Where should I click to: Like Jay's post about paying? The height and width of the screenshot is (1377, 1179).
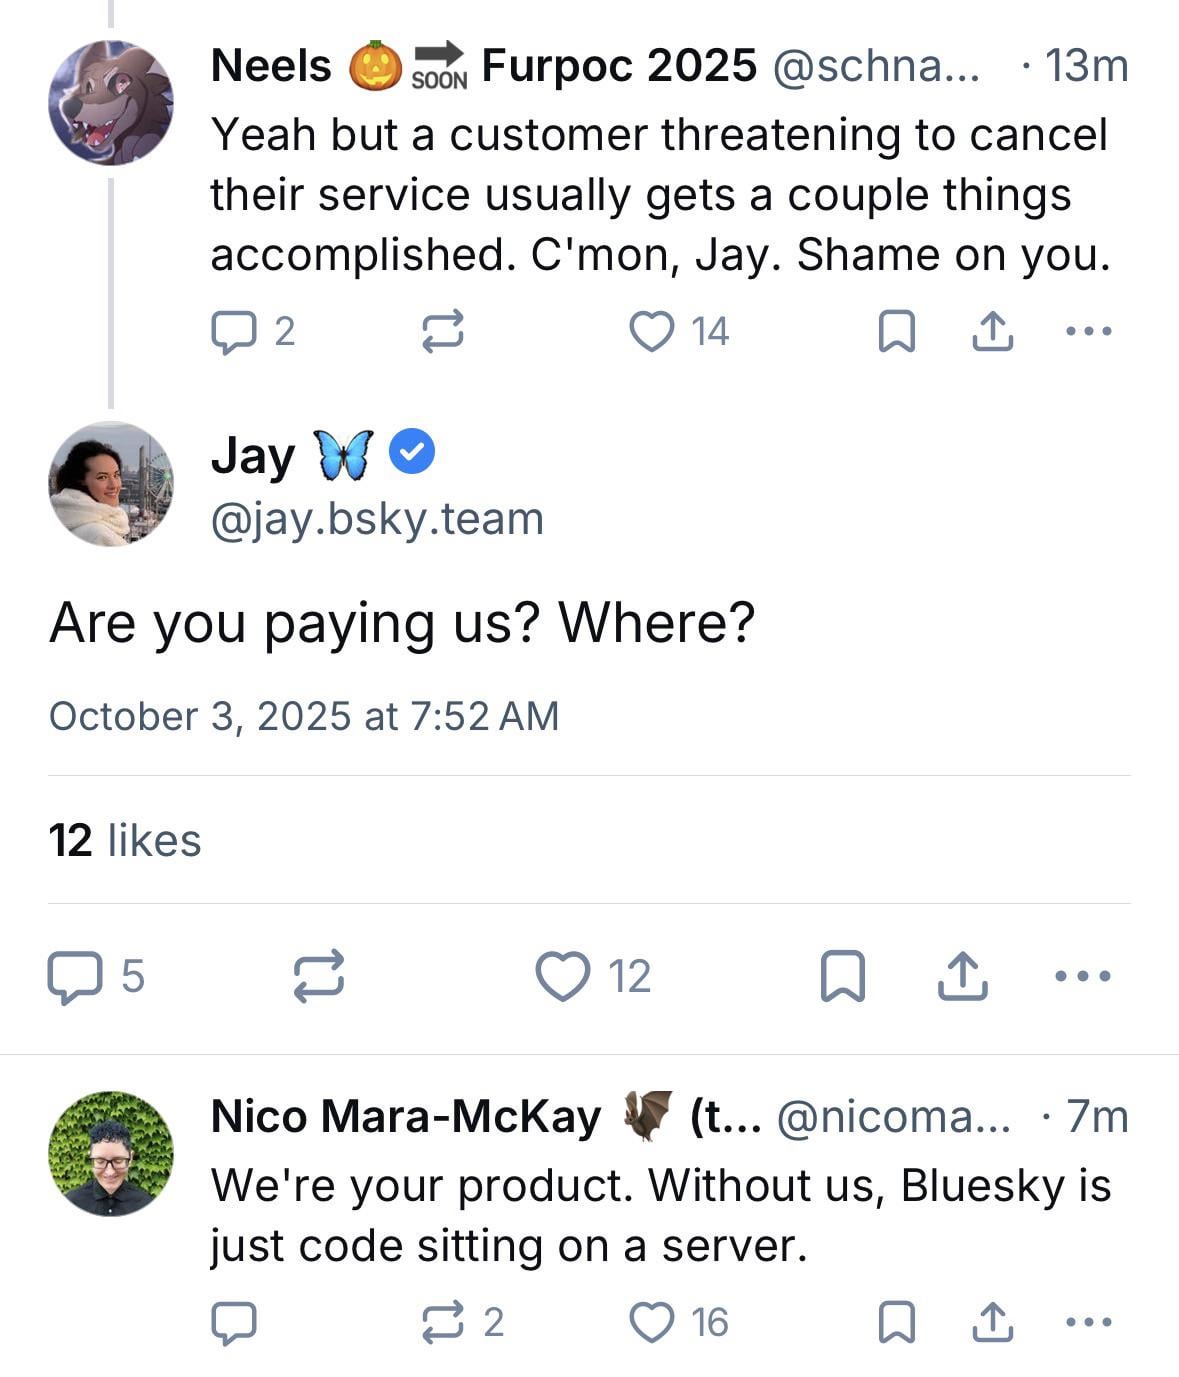pyautogui.click(x=563, y=976)
